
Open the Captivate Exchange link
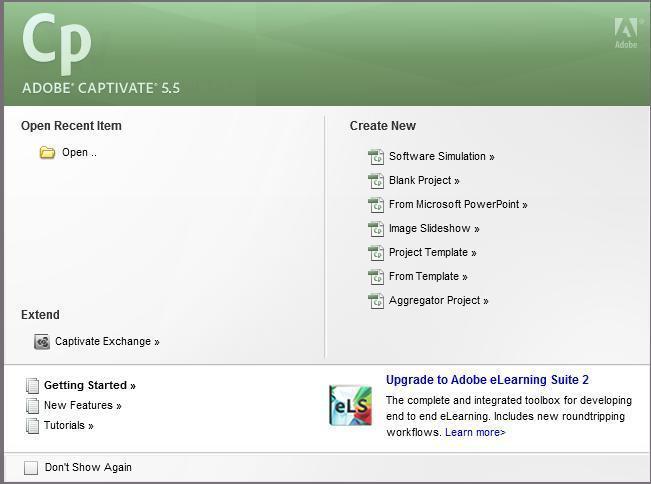point(108,342)
